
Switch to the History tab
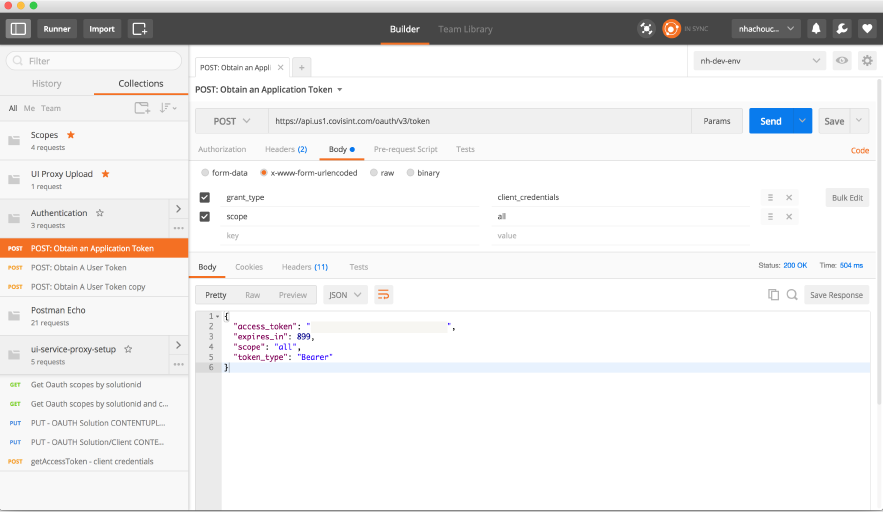point(47,84)
